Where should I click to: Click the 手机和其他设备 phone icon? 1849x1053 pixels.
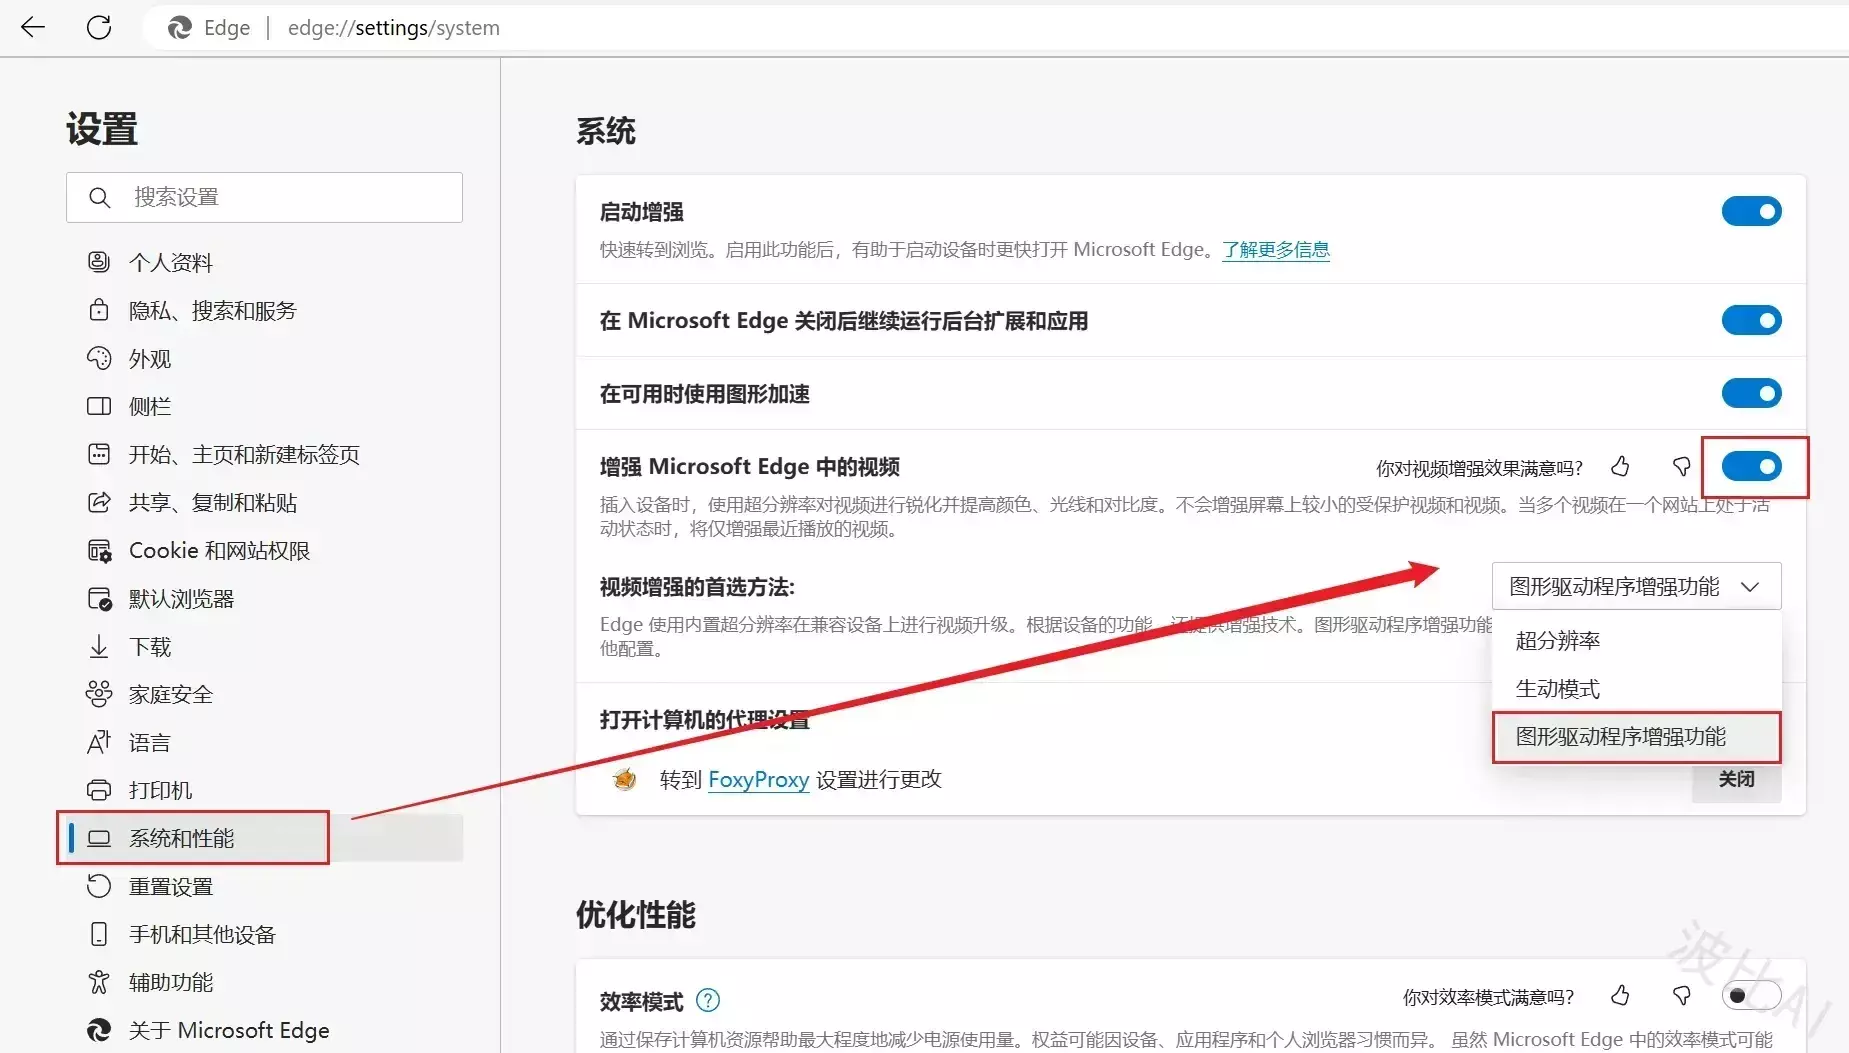pyautogui.click(x=99, y=934)
